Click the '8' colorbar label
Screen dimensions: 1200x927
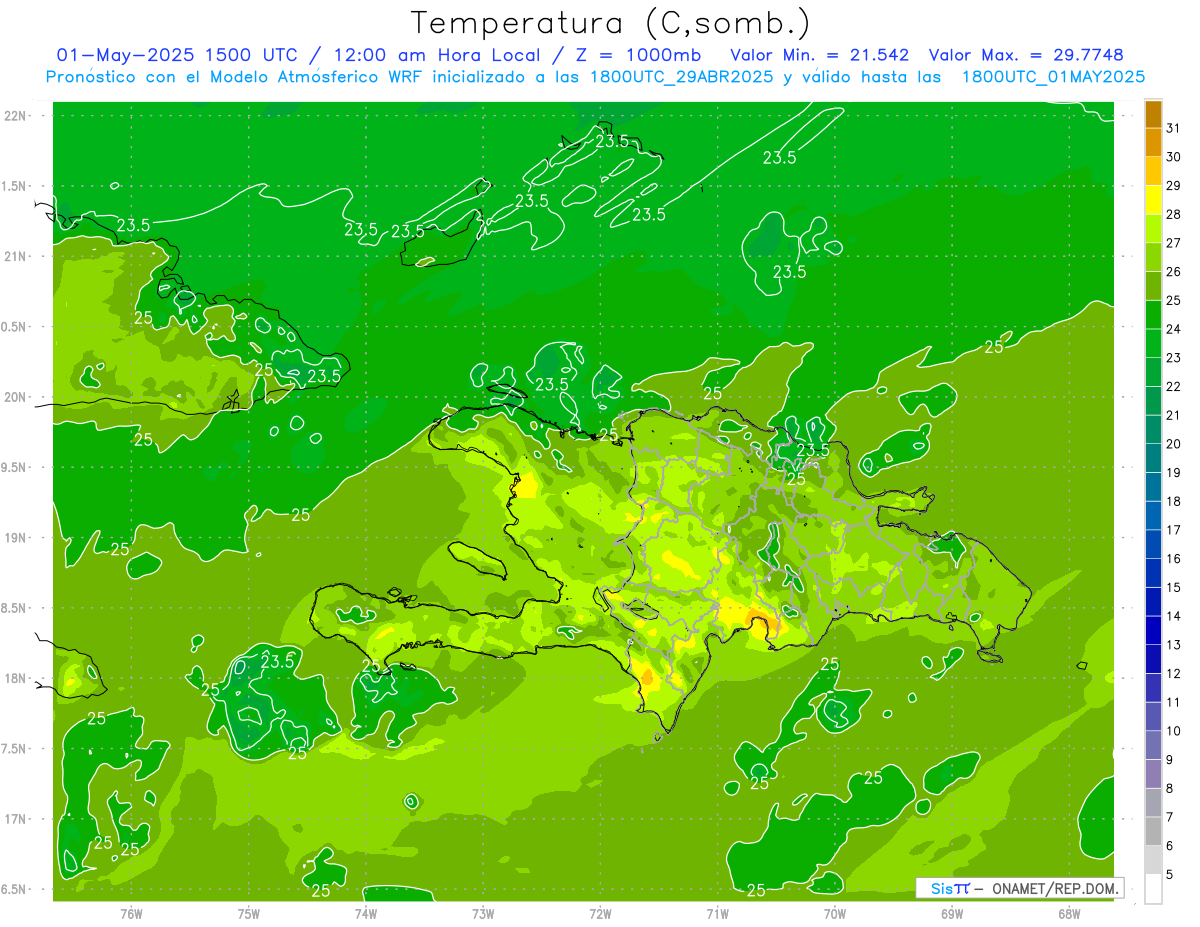tap(1170, 788)
